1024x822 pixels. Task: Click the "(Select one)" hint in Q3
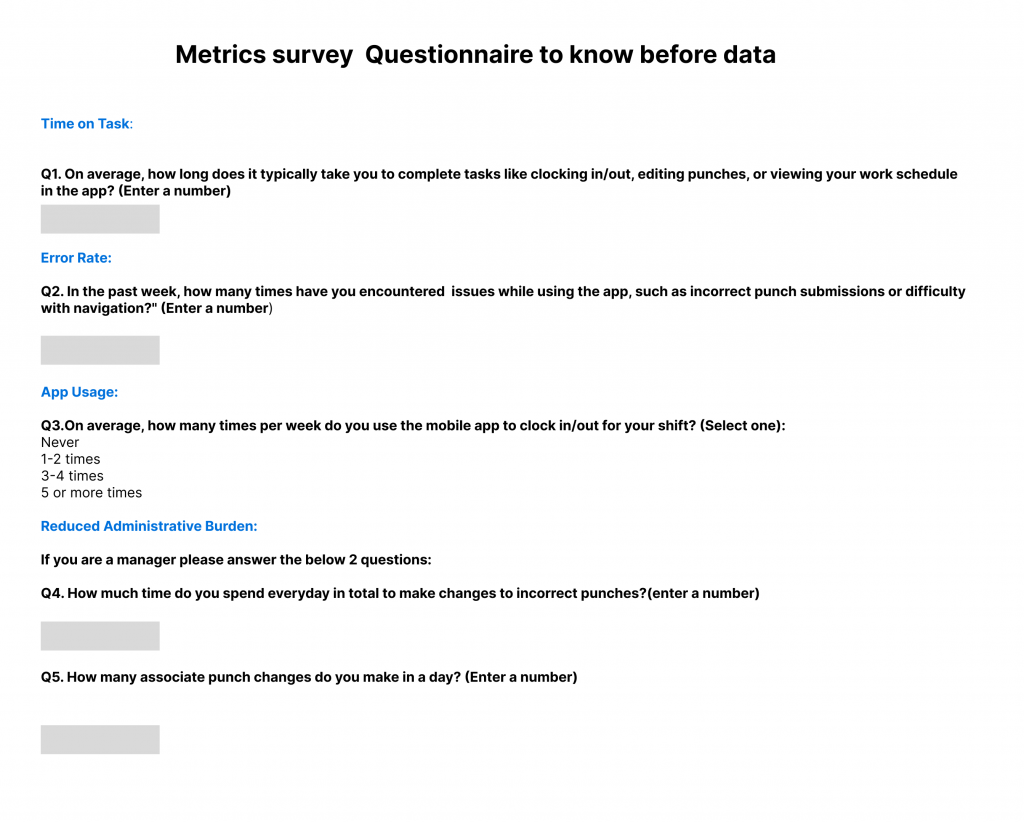pyautogui.click(x=742, y=426)
